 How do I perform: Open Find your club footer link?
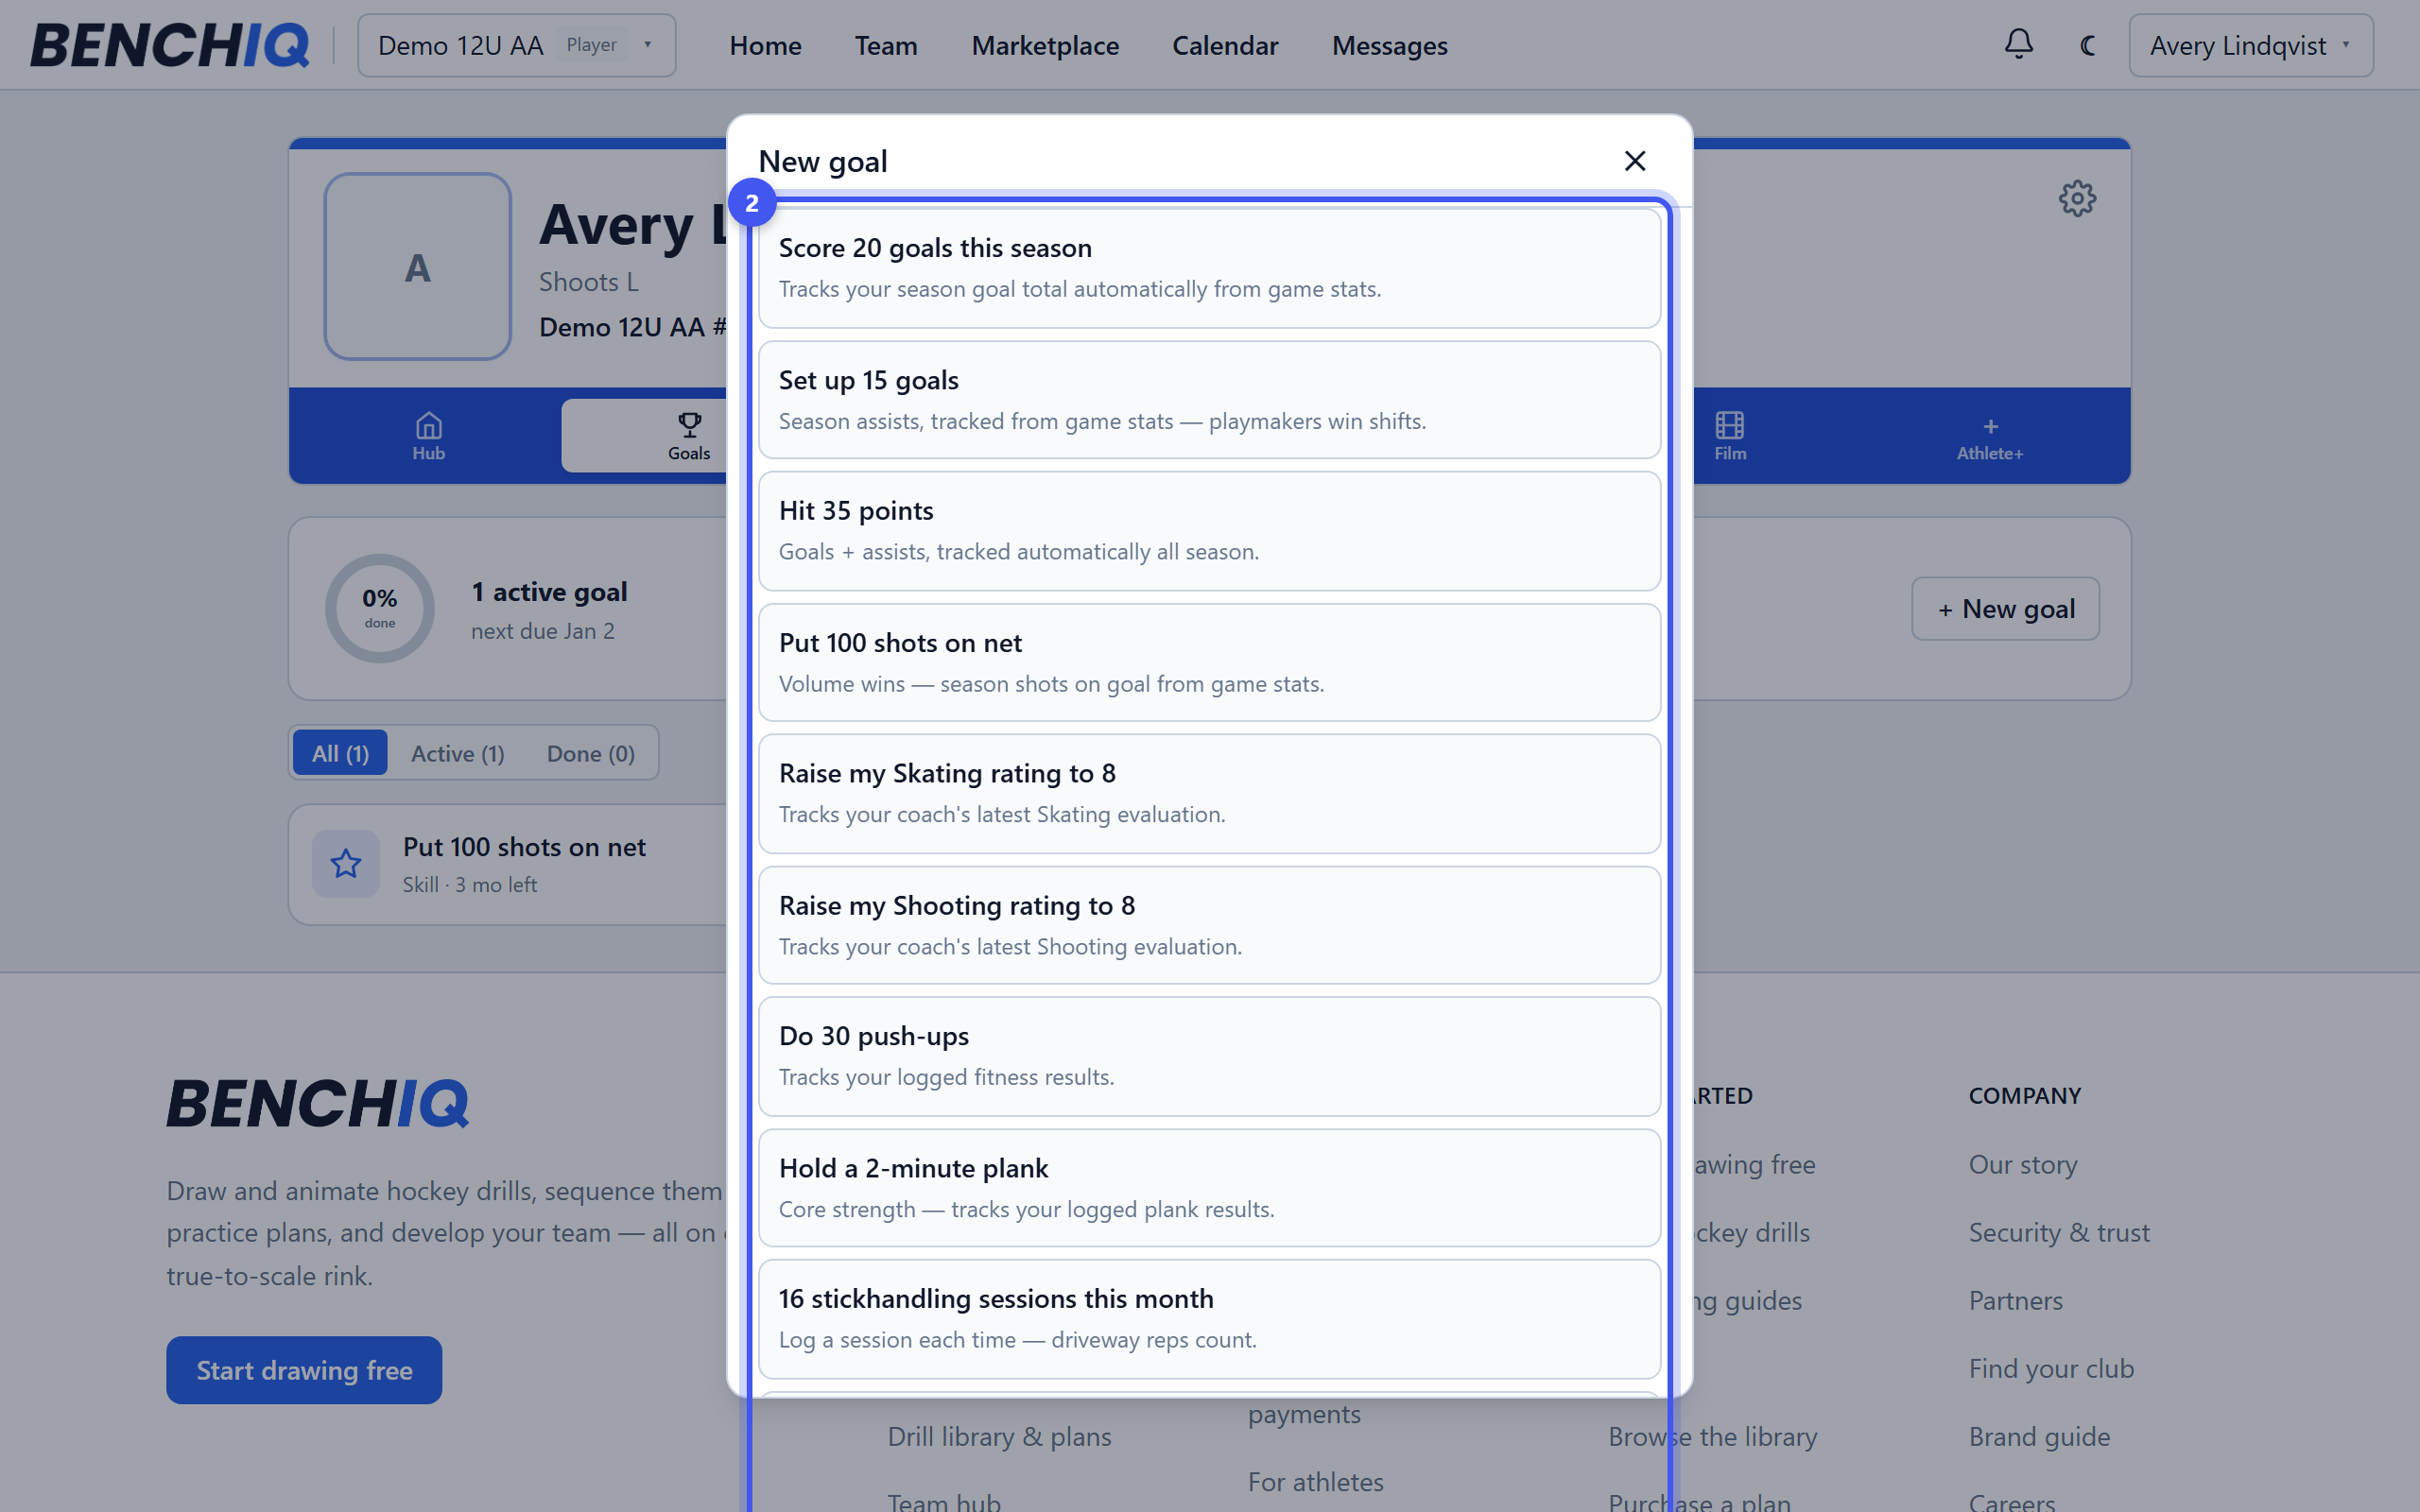pos(2051,1368)
